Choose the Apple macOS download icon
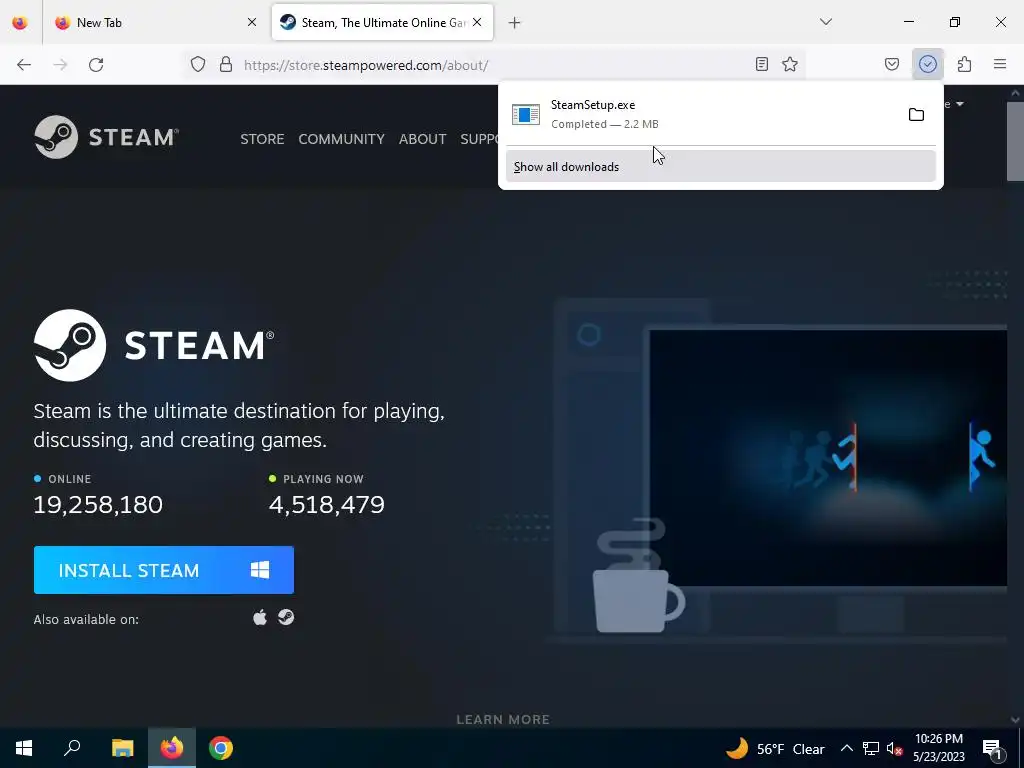The image size is (1024, 768). pyautogui.click(x=260, y=617)
